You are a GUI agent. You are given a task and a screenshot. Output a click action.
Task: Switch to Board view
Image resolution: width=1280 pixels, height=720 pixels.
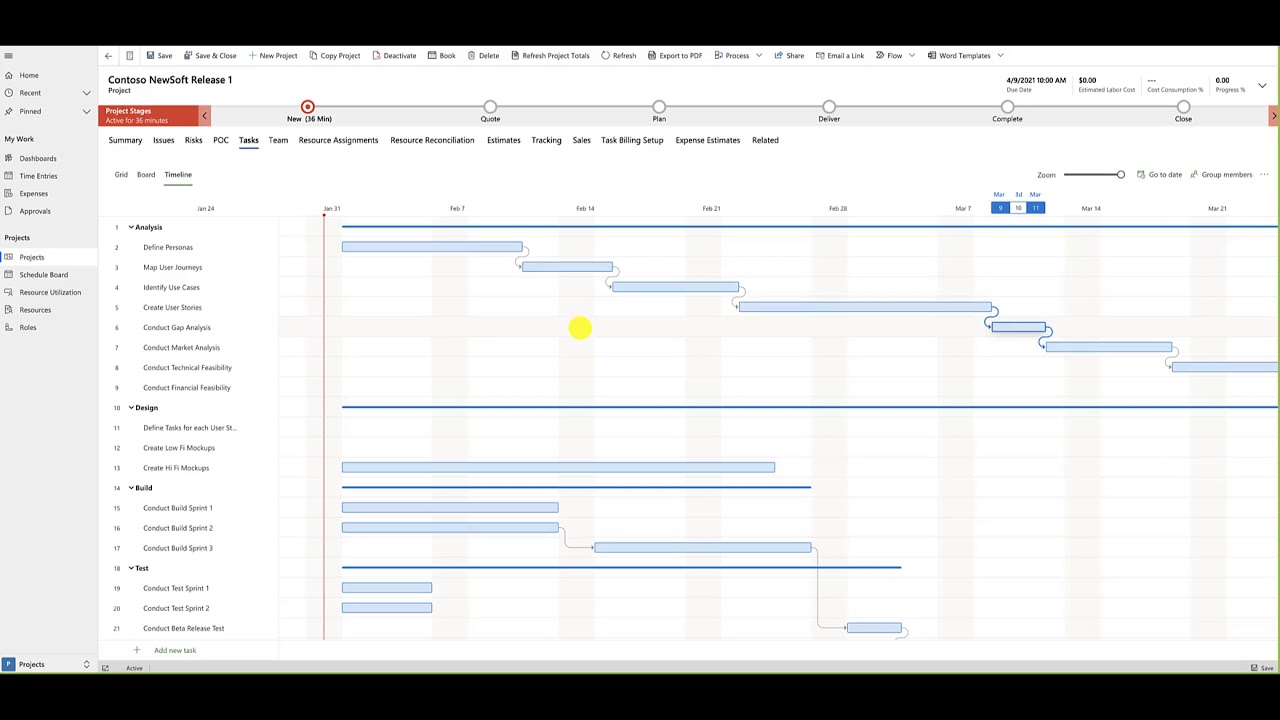click(x=146, y=175)
